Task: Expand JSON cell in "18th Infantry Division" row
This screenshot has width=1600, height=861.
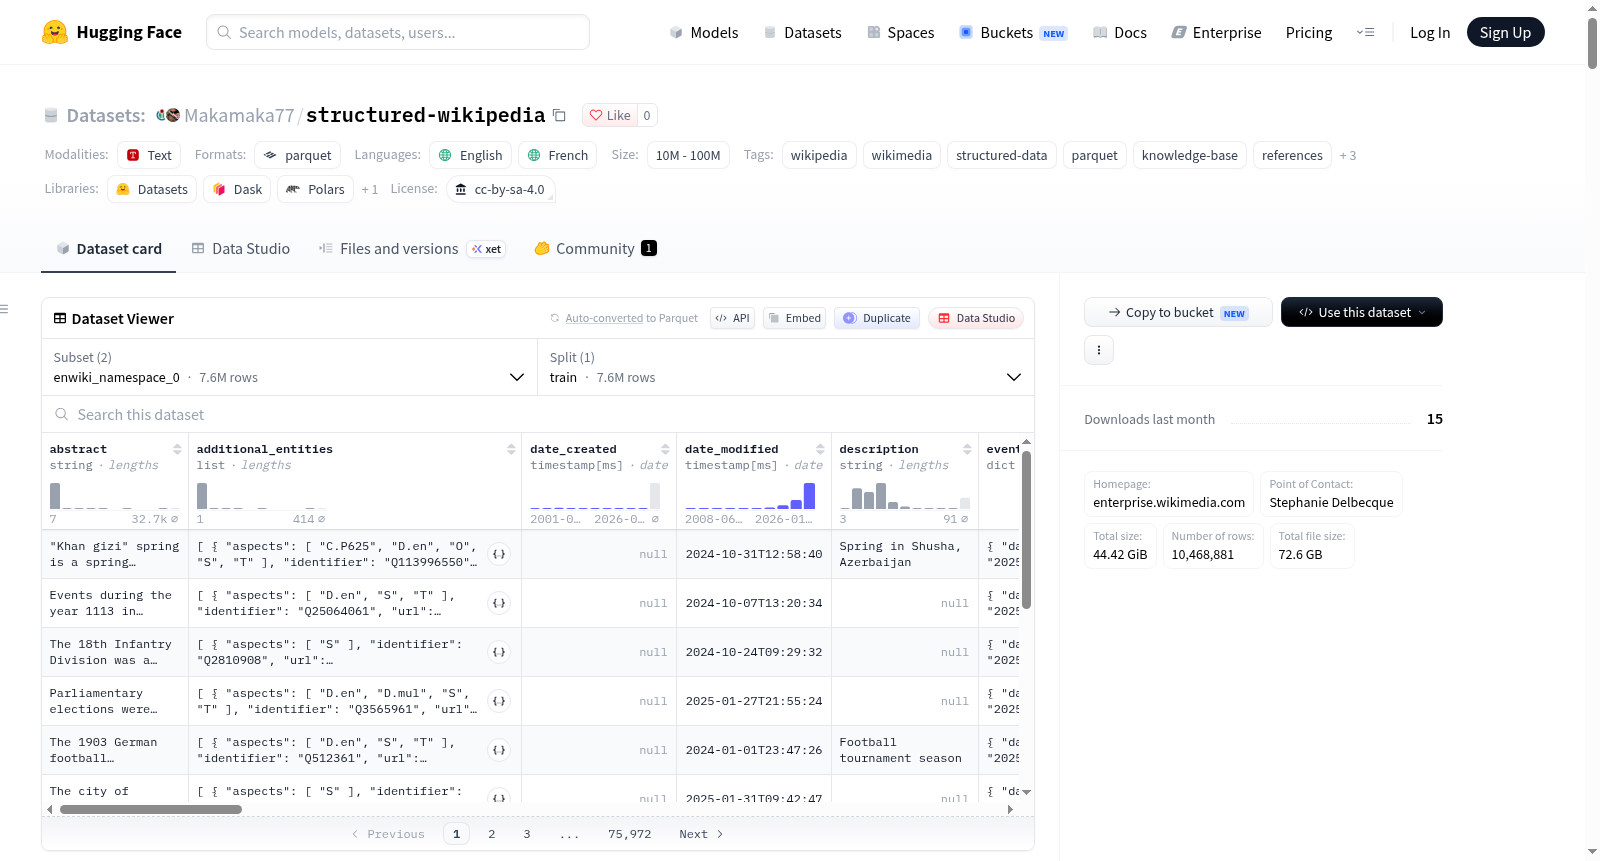Action: [x=499, y=652]
